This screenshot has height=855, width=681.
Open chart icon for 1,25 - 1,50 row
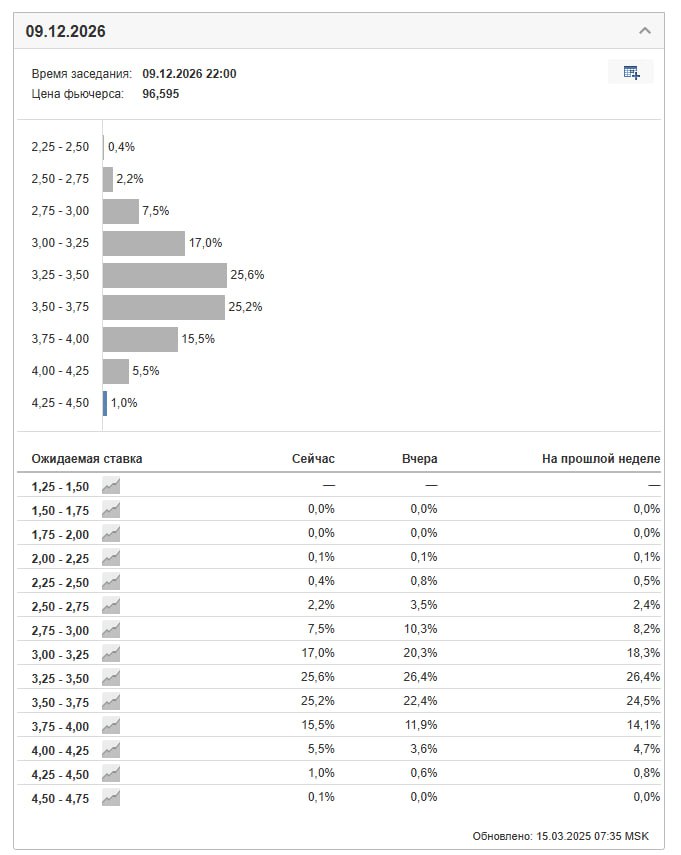[111, 486]
